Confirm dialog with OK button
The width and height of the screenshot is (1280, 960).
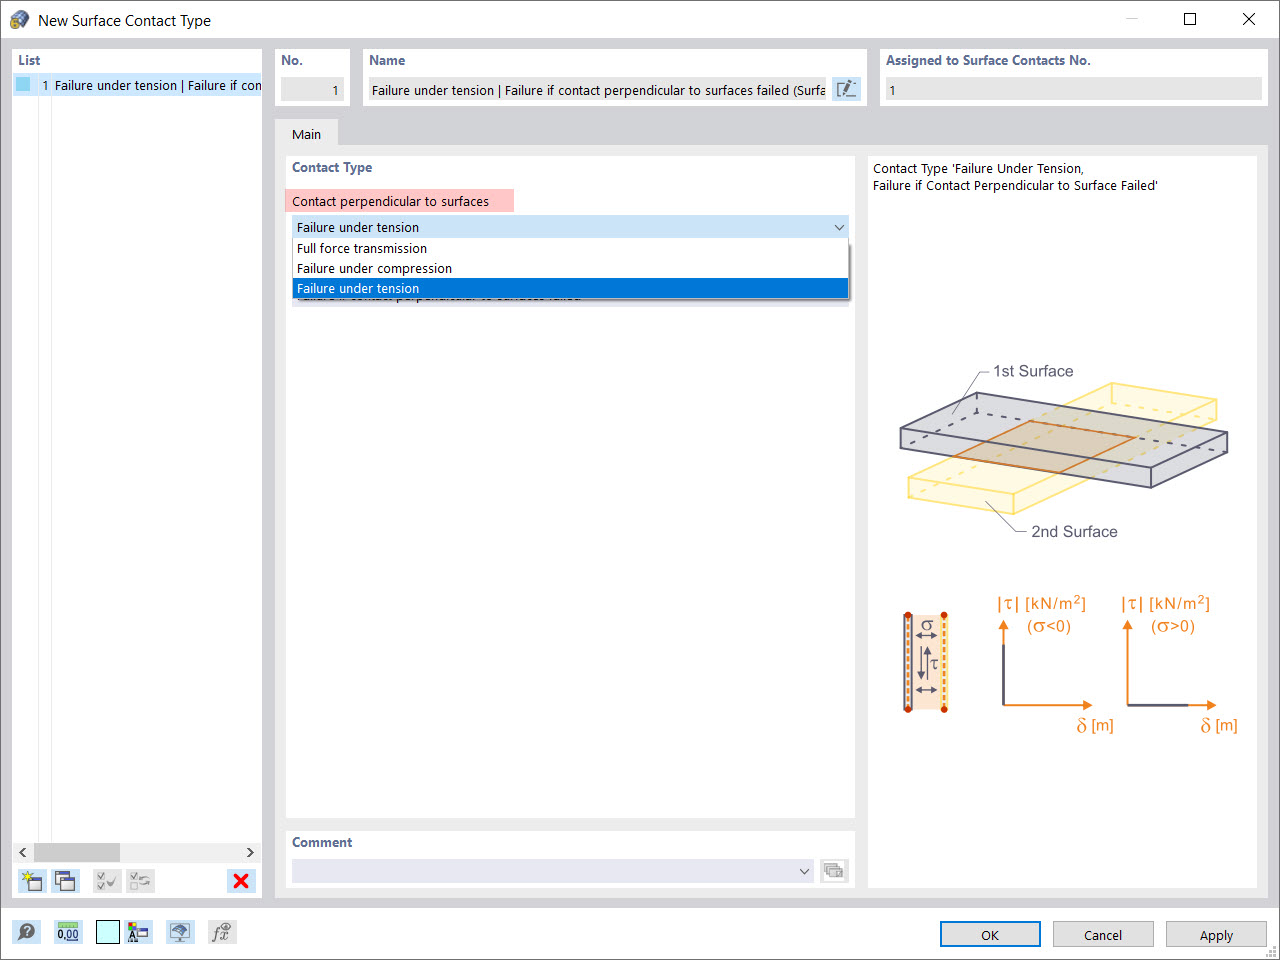tap(989, 934)
